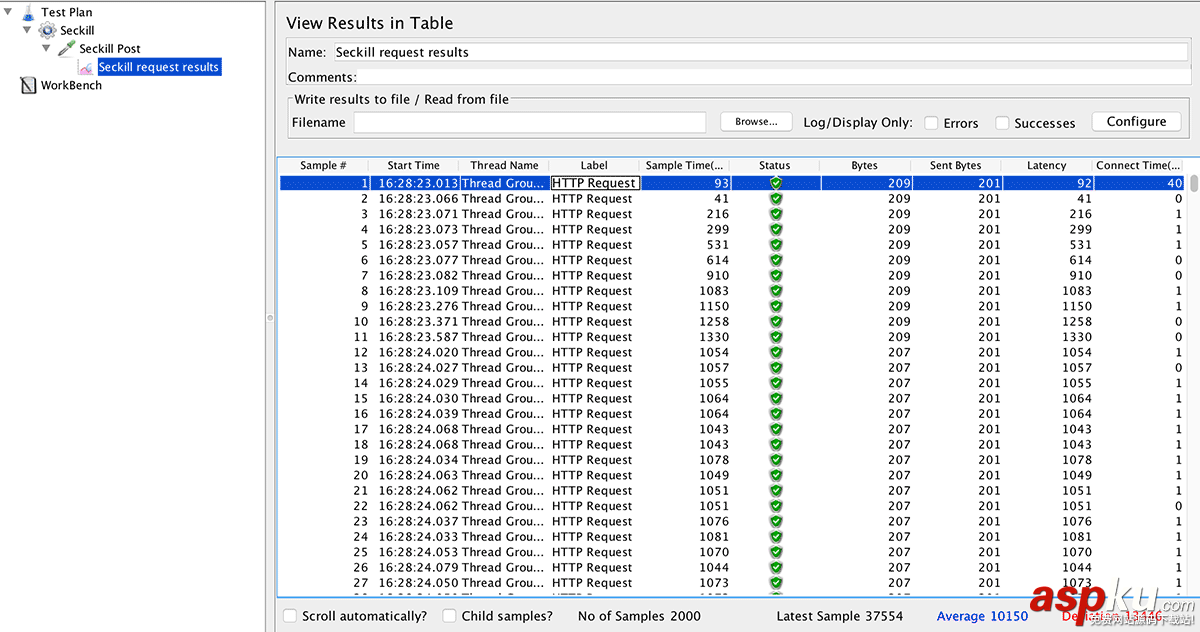Click start time 16:28:23.077 cell
The width and height of the screenshot is (1200, 632).
pyautogui.click(x=418, y=260)
